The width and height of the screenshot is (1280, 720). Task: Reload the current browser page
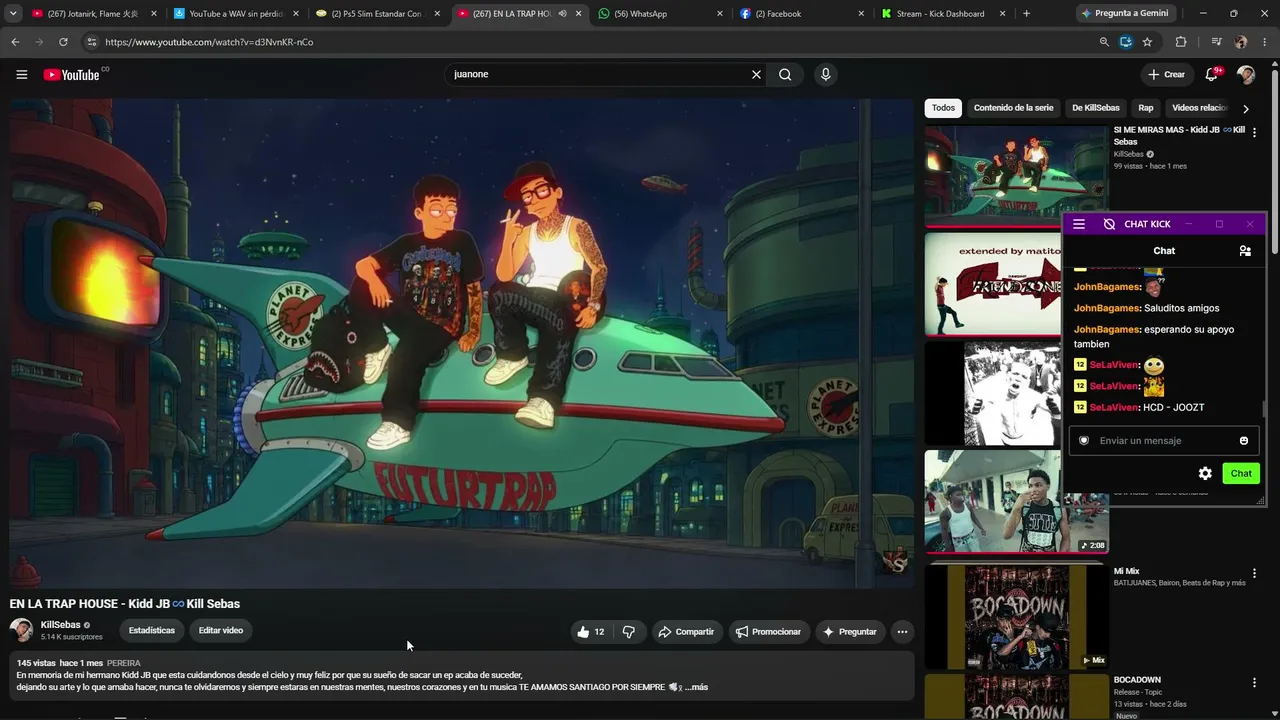point(63,42)
